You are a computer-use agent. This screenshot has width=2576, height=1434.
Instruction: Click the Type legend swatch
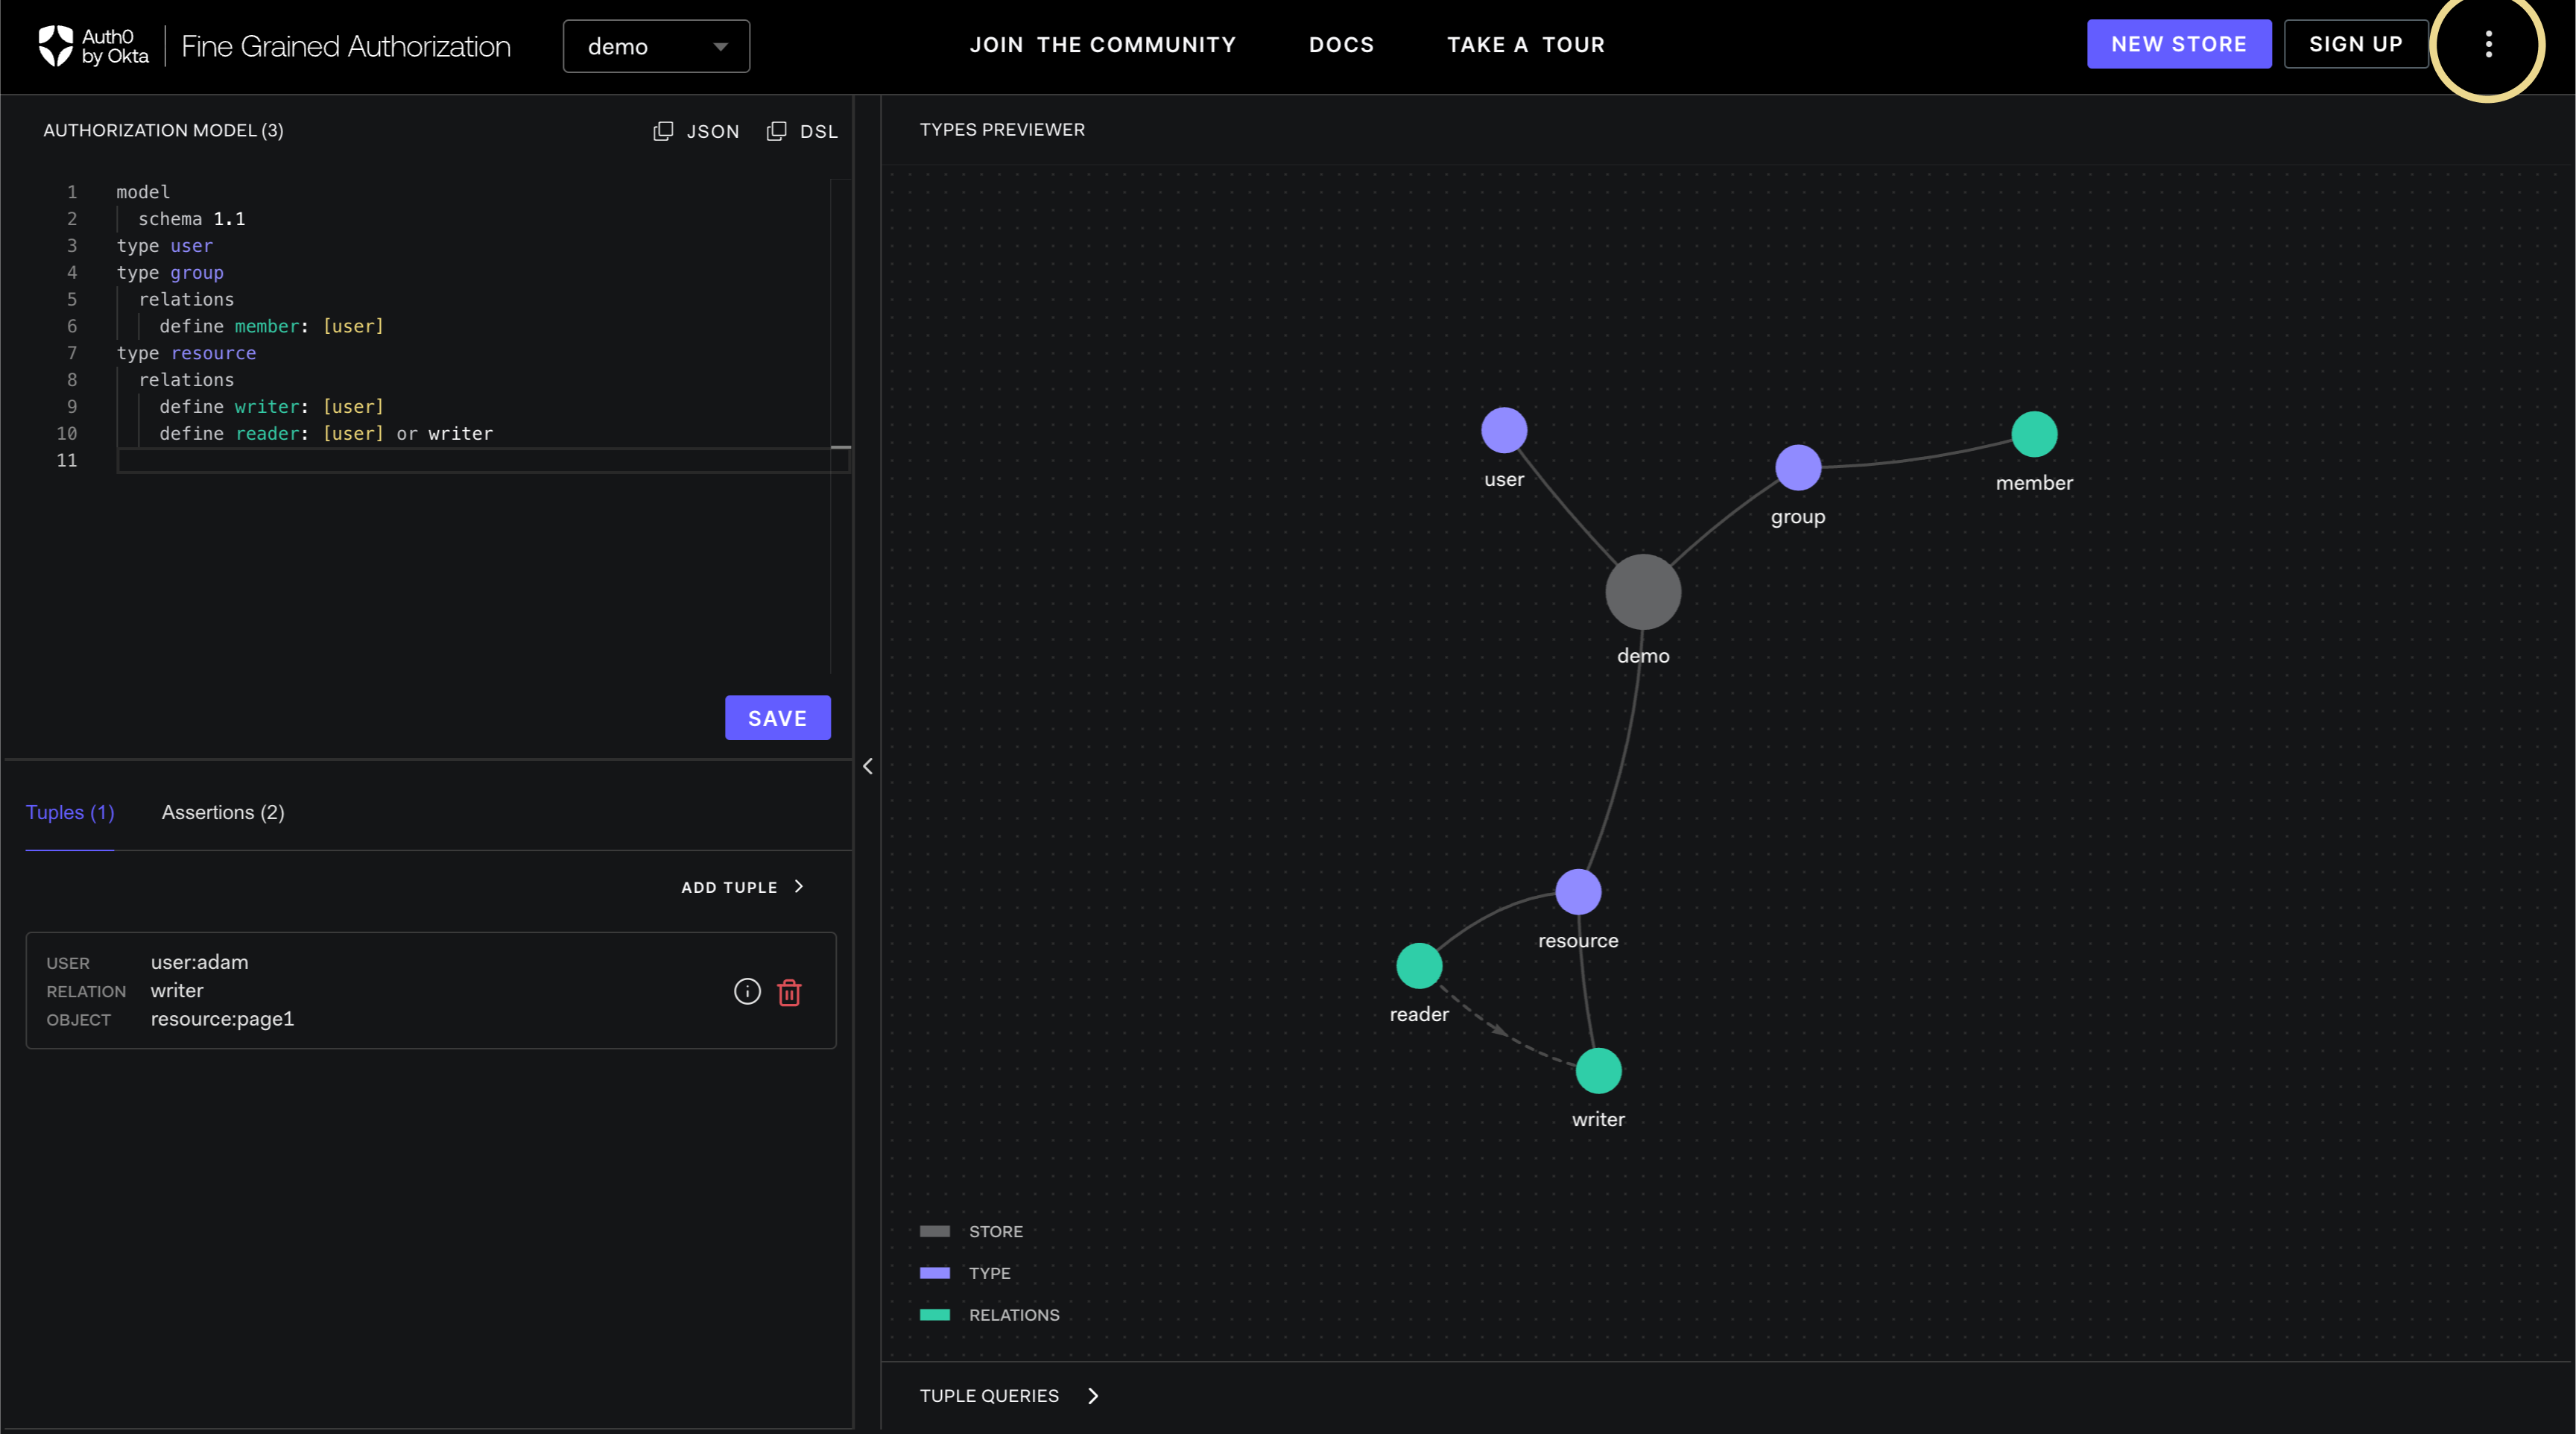coord(934,1273)
